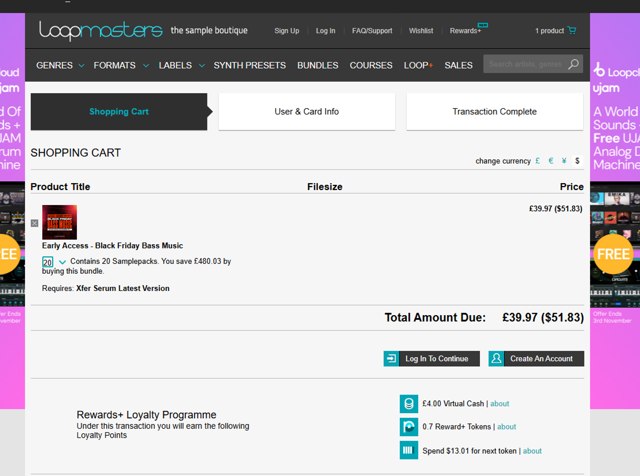
Task: Switch currency to yen (¥)
Action: (x=564, y=161)
